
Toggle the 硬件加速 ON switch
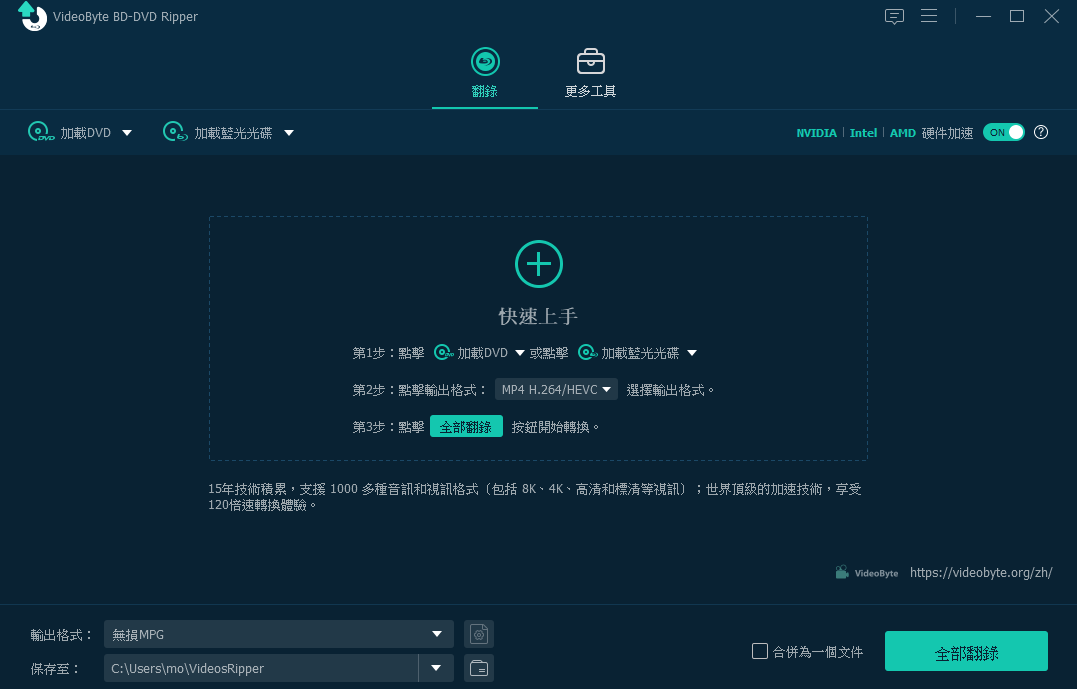pos(1004,132)
